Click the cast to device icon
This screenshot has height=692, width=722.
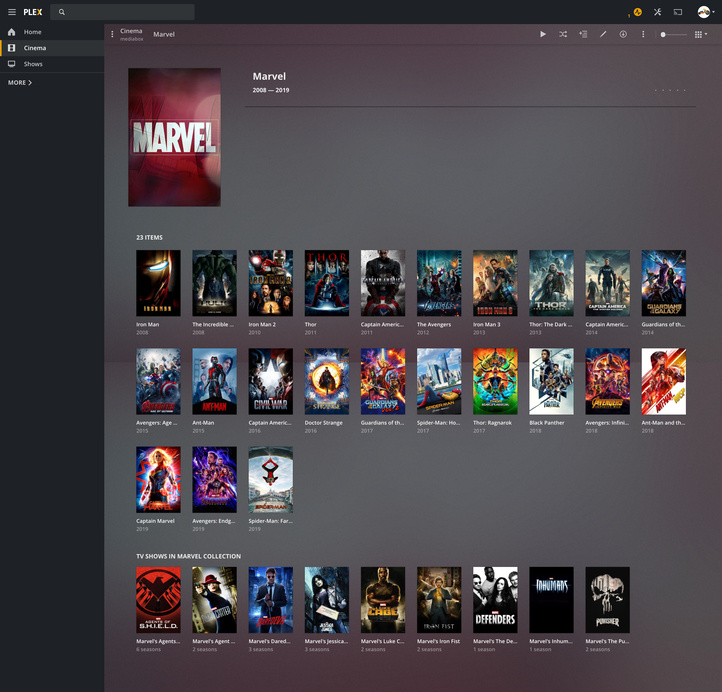678,12
